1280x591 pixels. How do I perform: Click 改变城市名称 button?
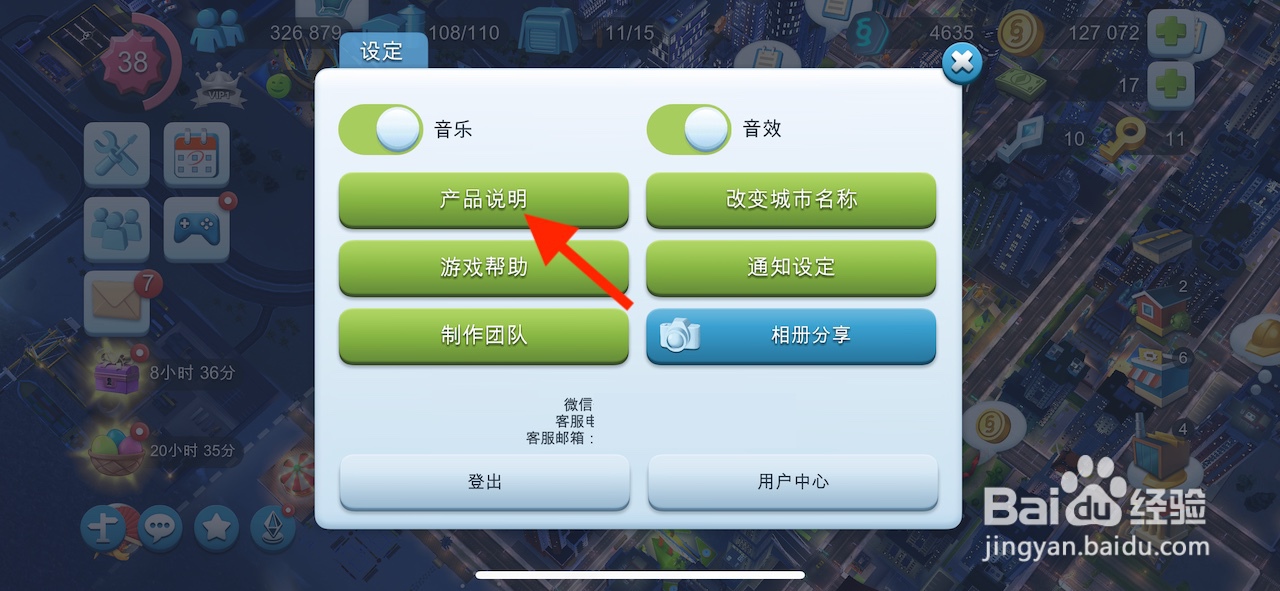click(x=791, y=200)
